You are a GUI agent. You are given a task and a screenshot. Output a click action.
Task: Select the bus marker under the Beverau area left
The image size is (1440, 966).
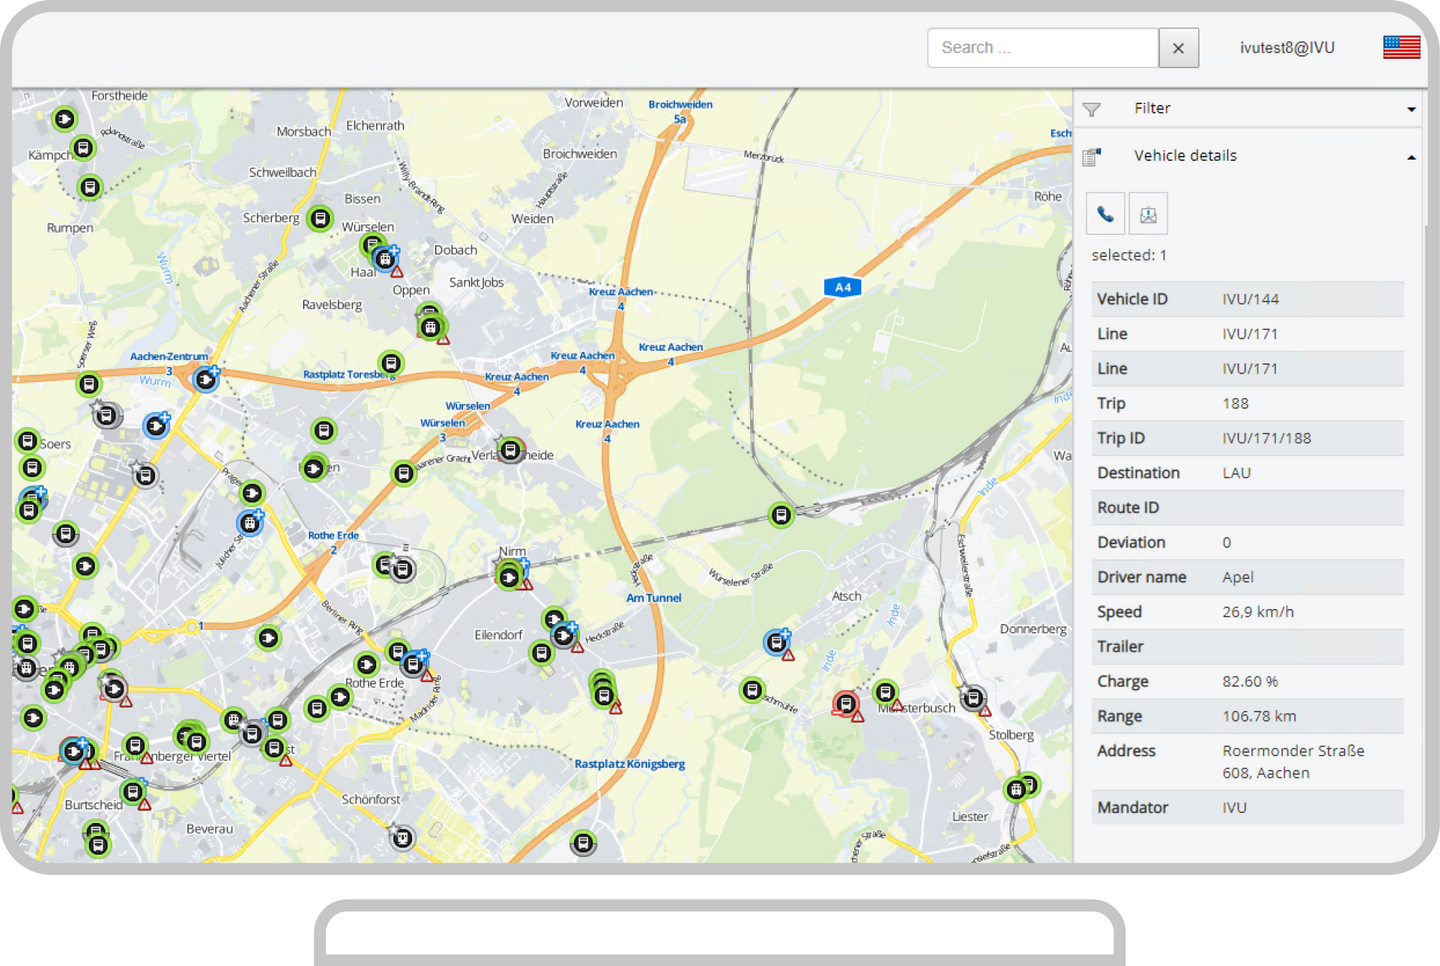tap(97, 845)
